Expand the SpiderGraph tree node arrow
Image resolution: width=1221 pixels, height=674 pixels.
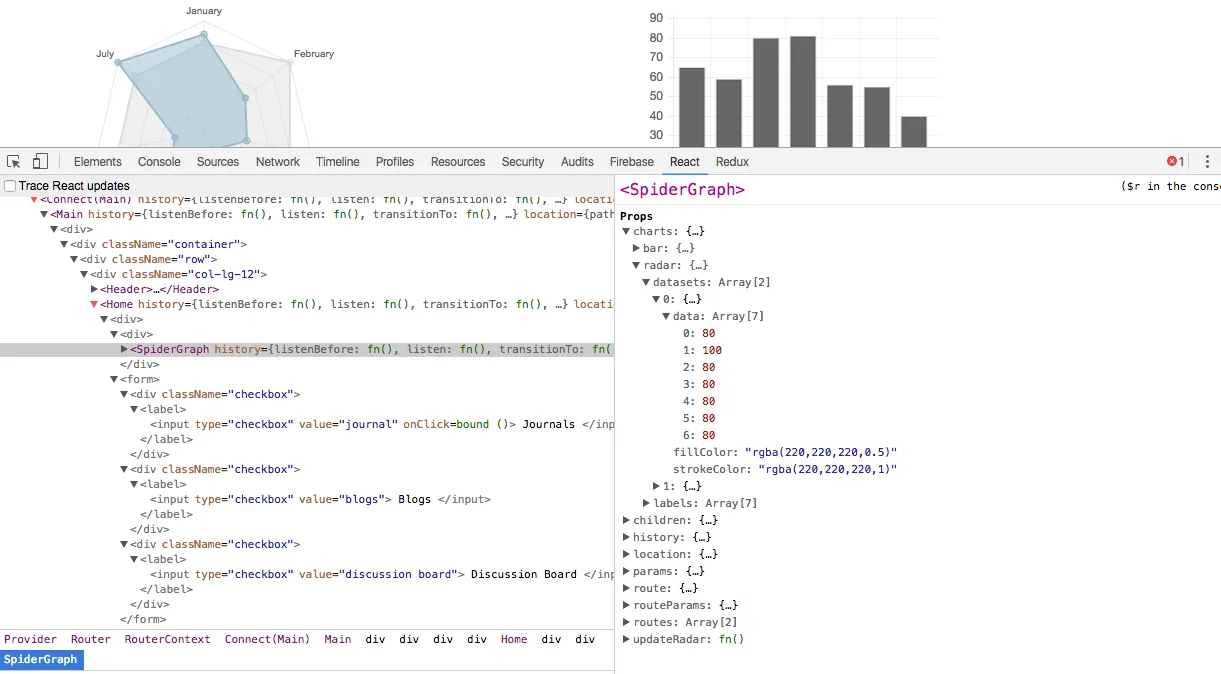point(125,349)
